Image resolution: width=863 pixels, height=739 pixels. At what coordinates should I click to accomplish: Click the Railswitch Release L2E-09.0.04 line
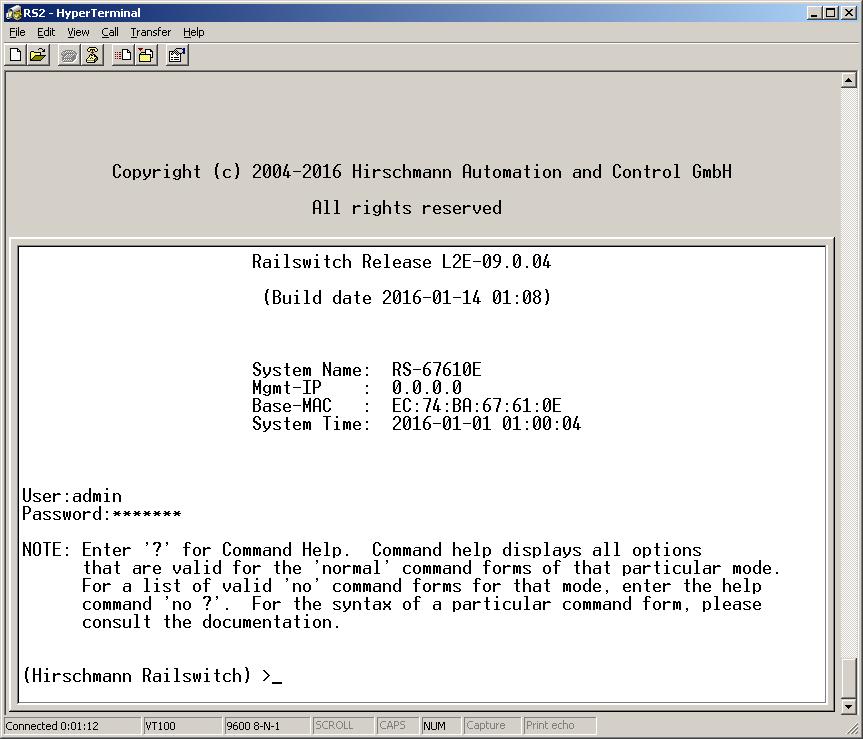click(401, 261)
